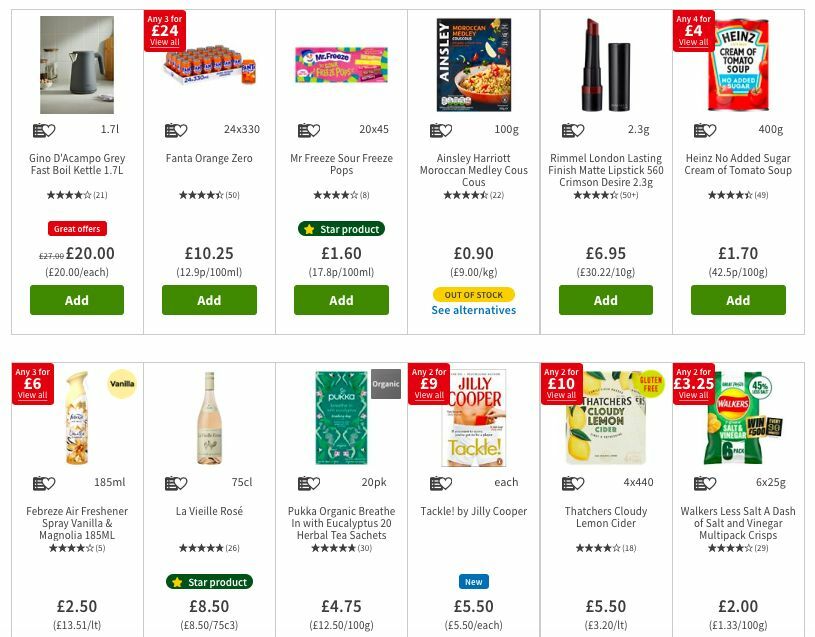
Task: View all items in the Any 2 for £9 offer
Action: (x=427, y=394)
